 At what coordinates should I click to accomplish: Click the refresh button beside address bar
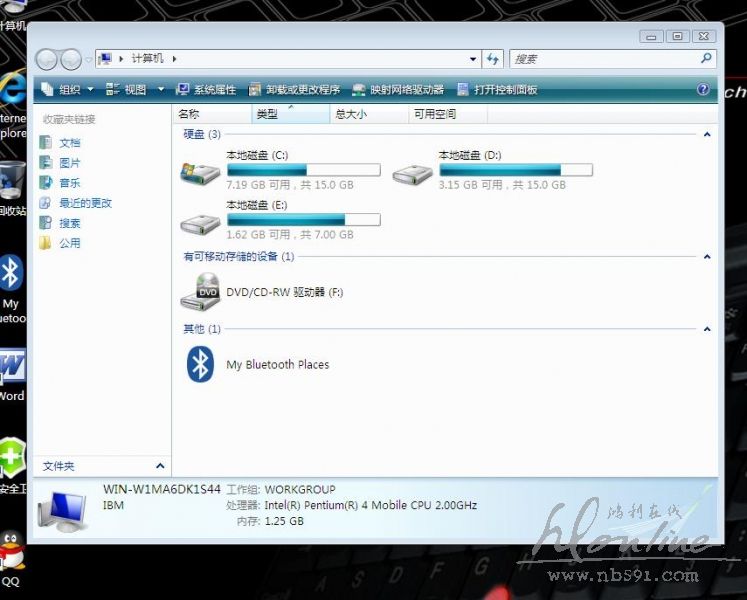click(493, 59)
